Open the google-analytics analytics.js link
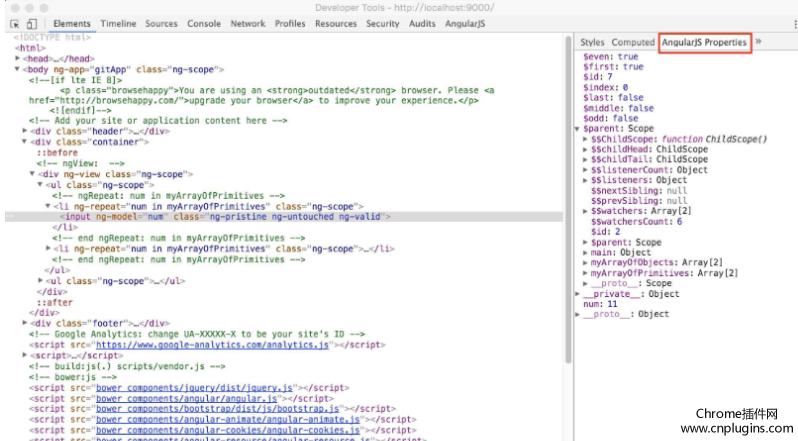Viewport: 798px width, 441px height. click(x=212, y=345)
